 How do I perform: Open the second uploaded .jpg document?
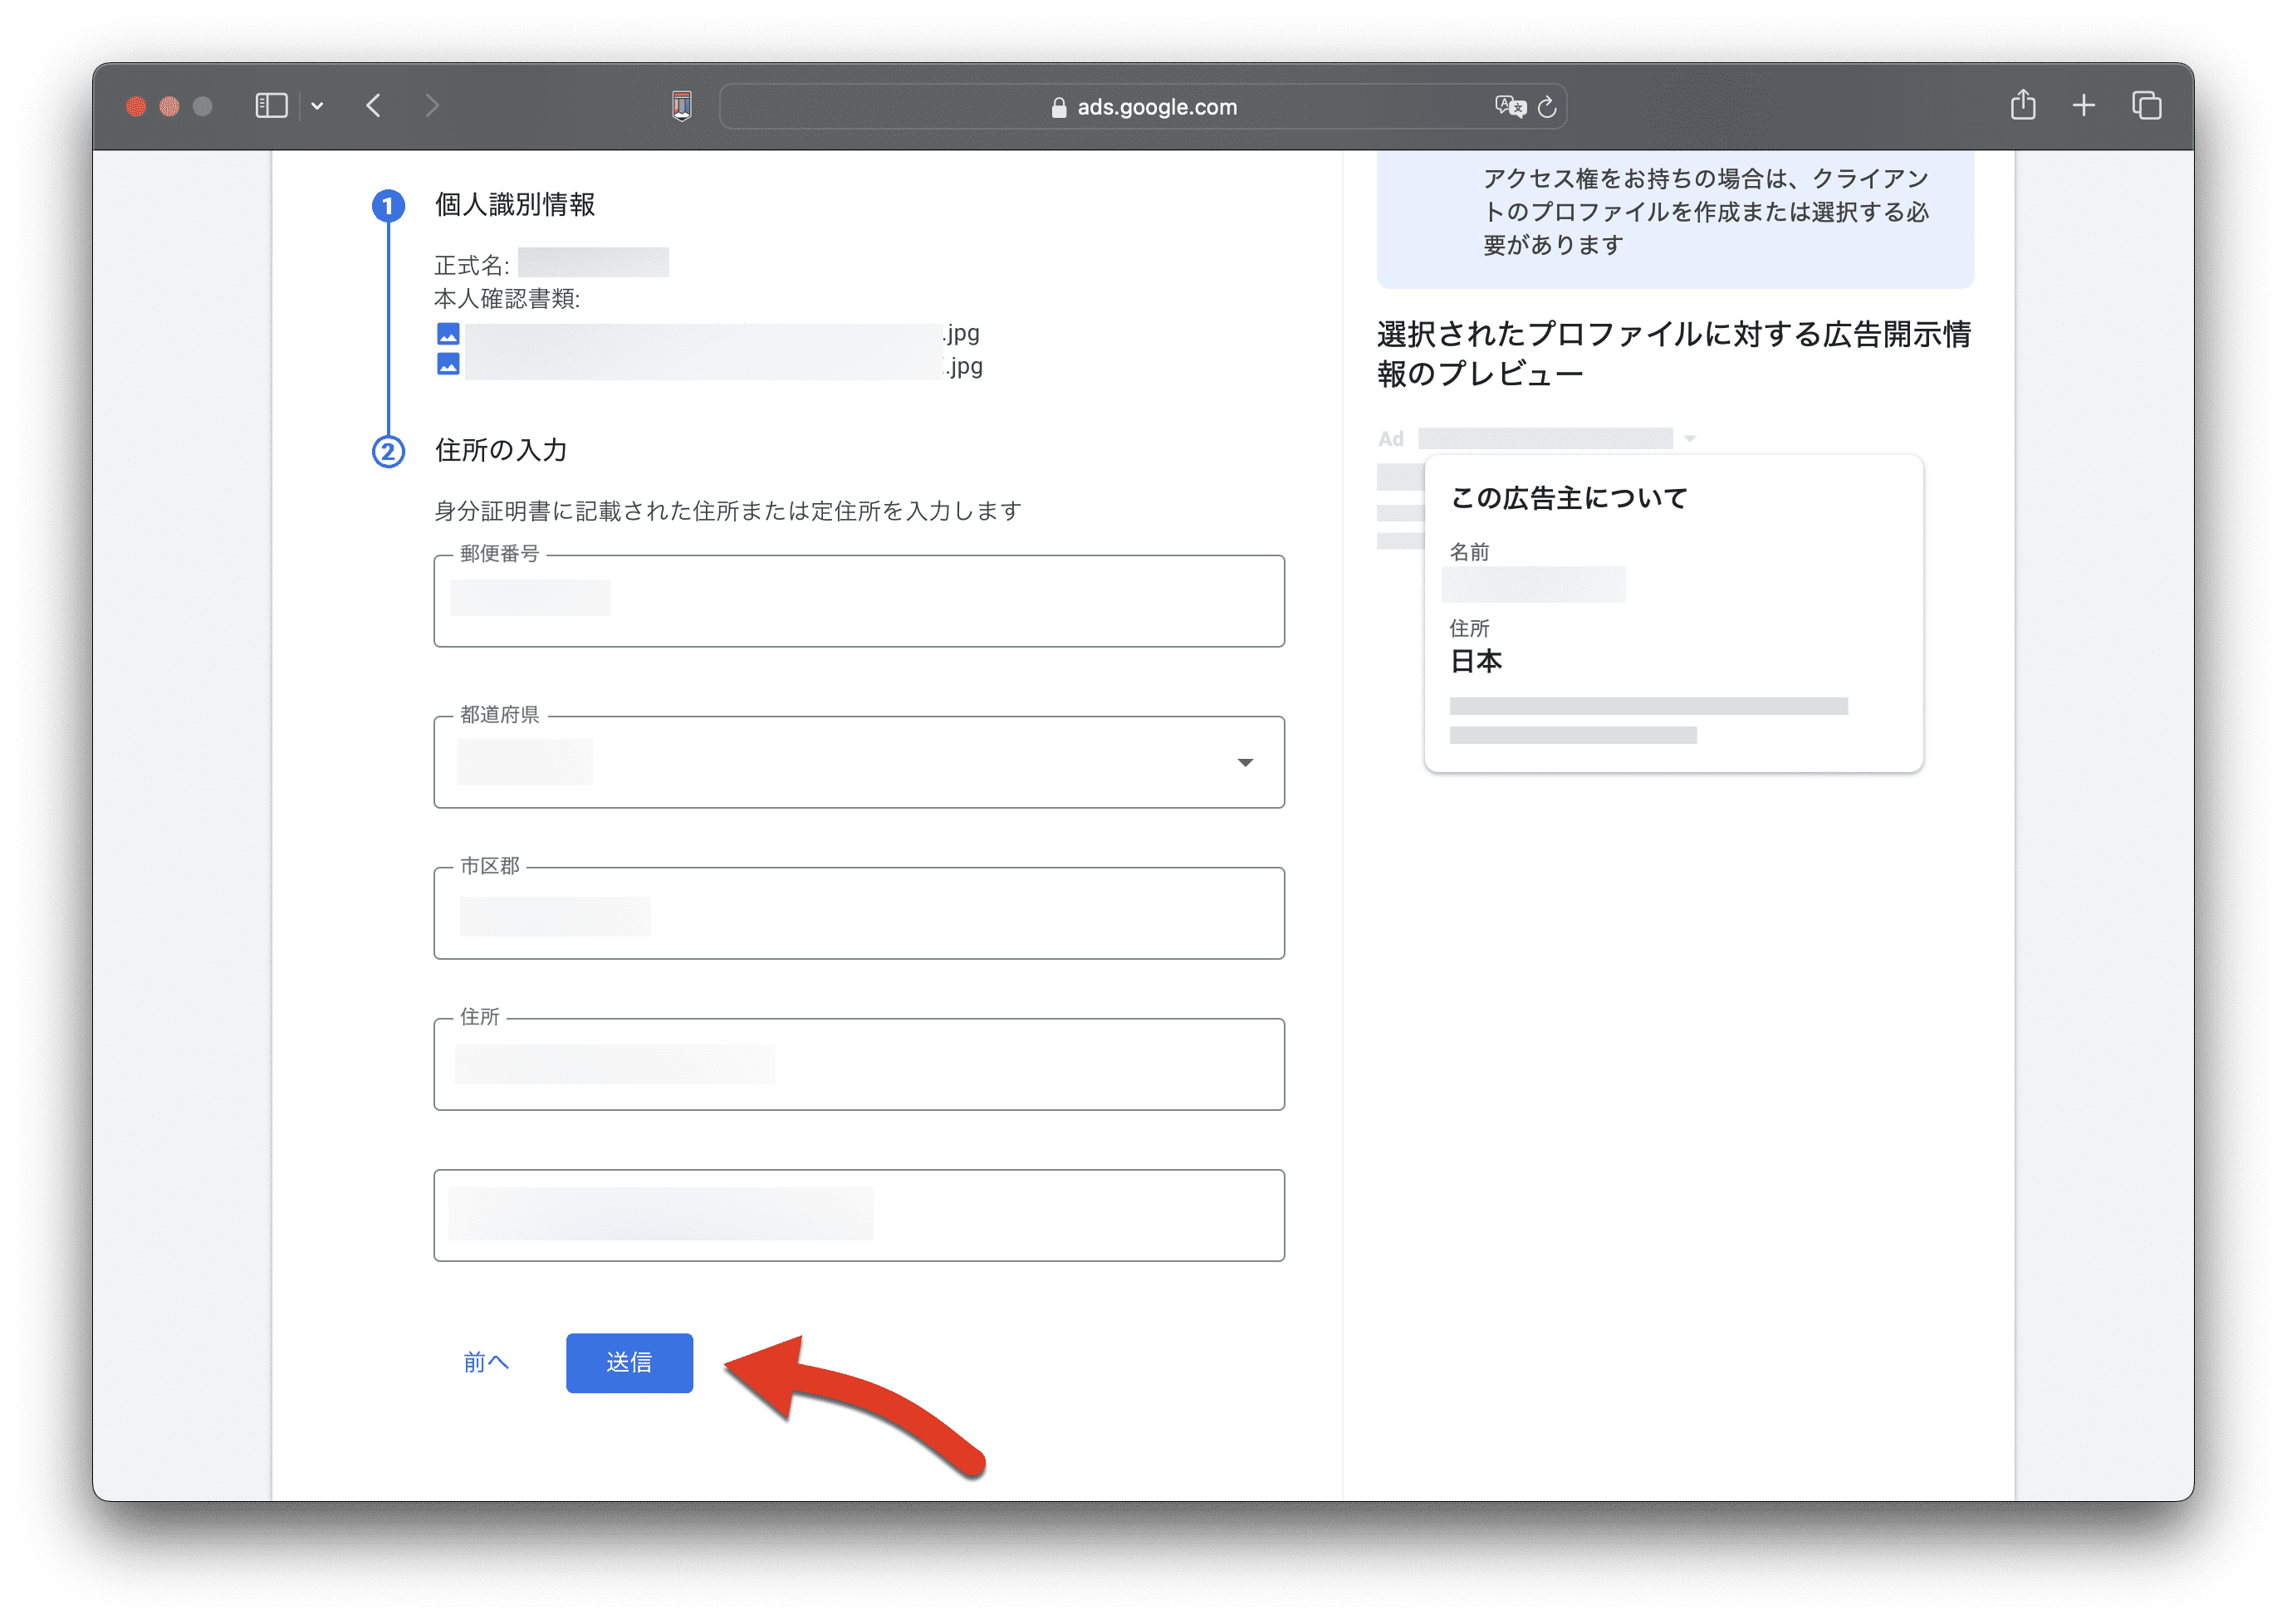[708, 366]
